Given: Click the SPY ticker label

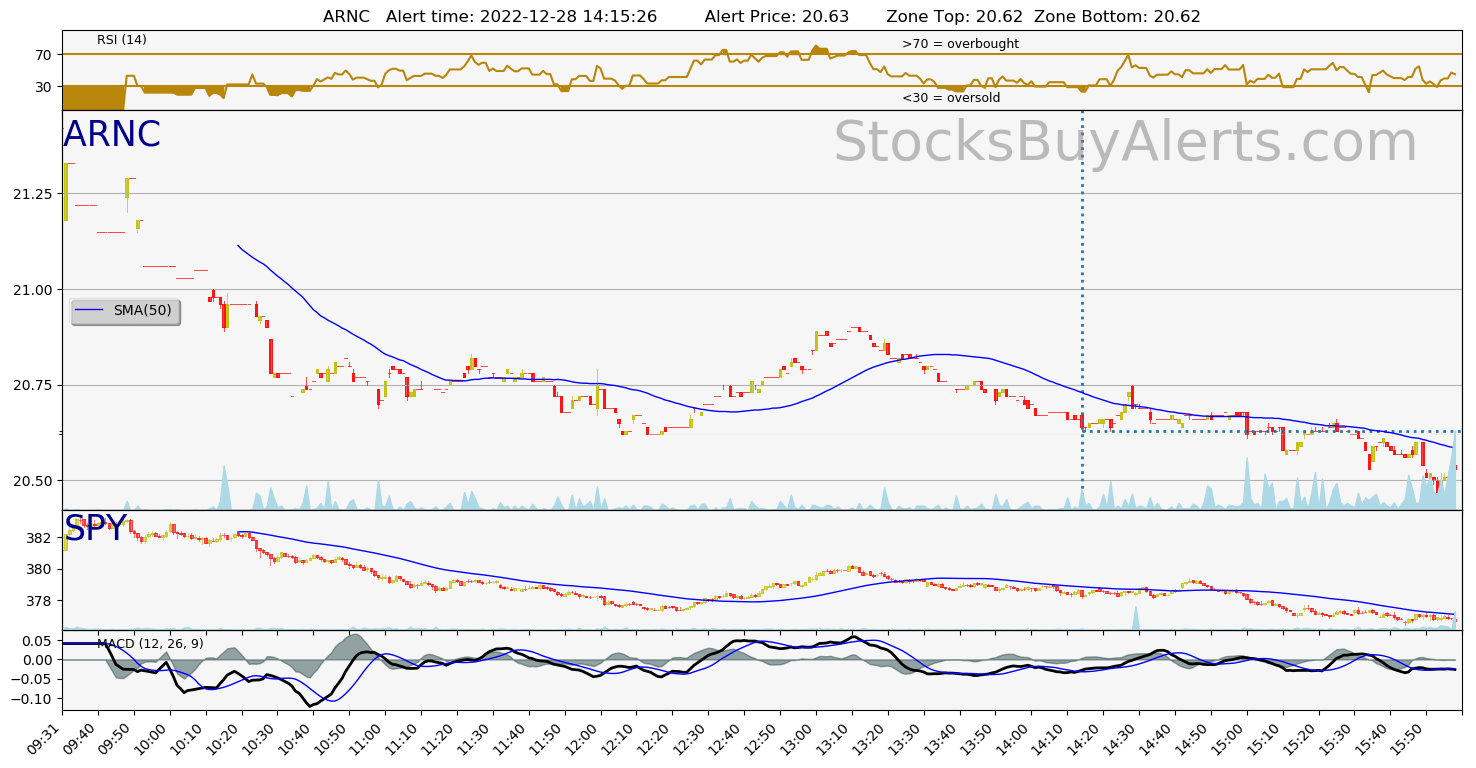Looking at the screenshot, I should 95,528.
